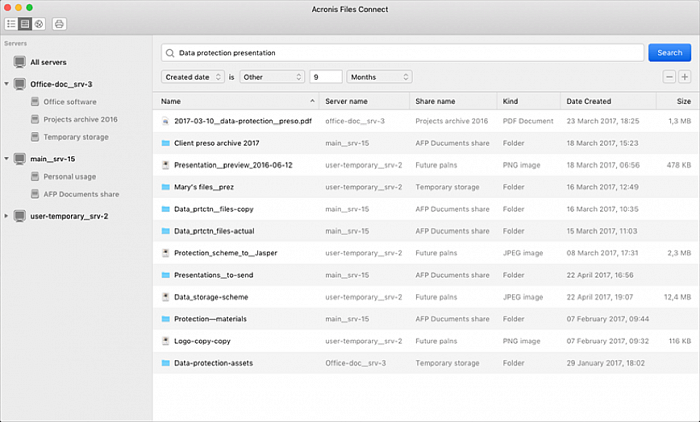Sort by the Share name column header
The width and height of the screenshot is (700, 422).
(x=453, y=101)
